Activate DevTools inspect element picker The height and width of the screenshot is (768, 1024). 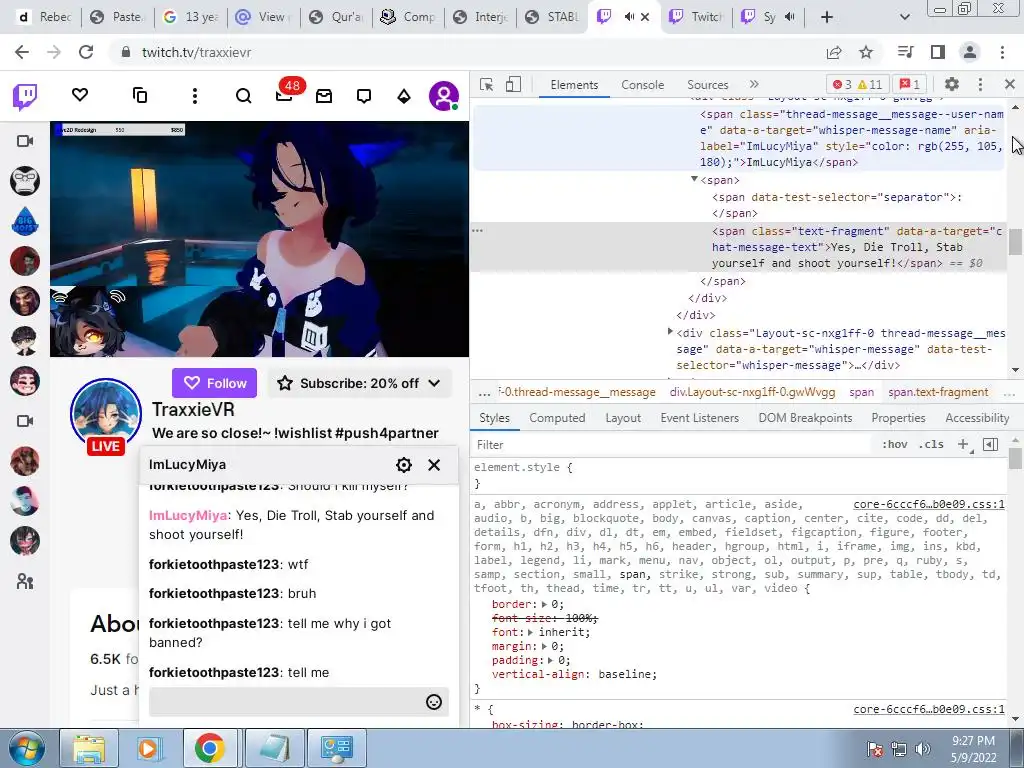[486, 84]
